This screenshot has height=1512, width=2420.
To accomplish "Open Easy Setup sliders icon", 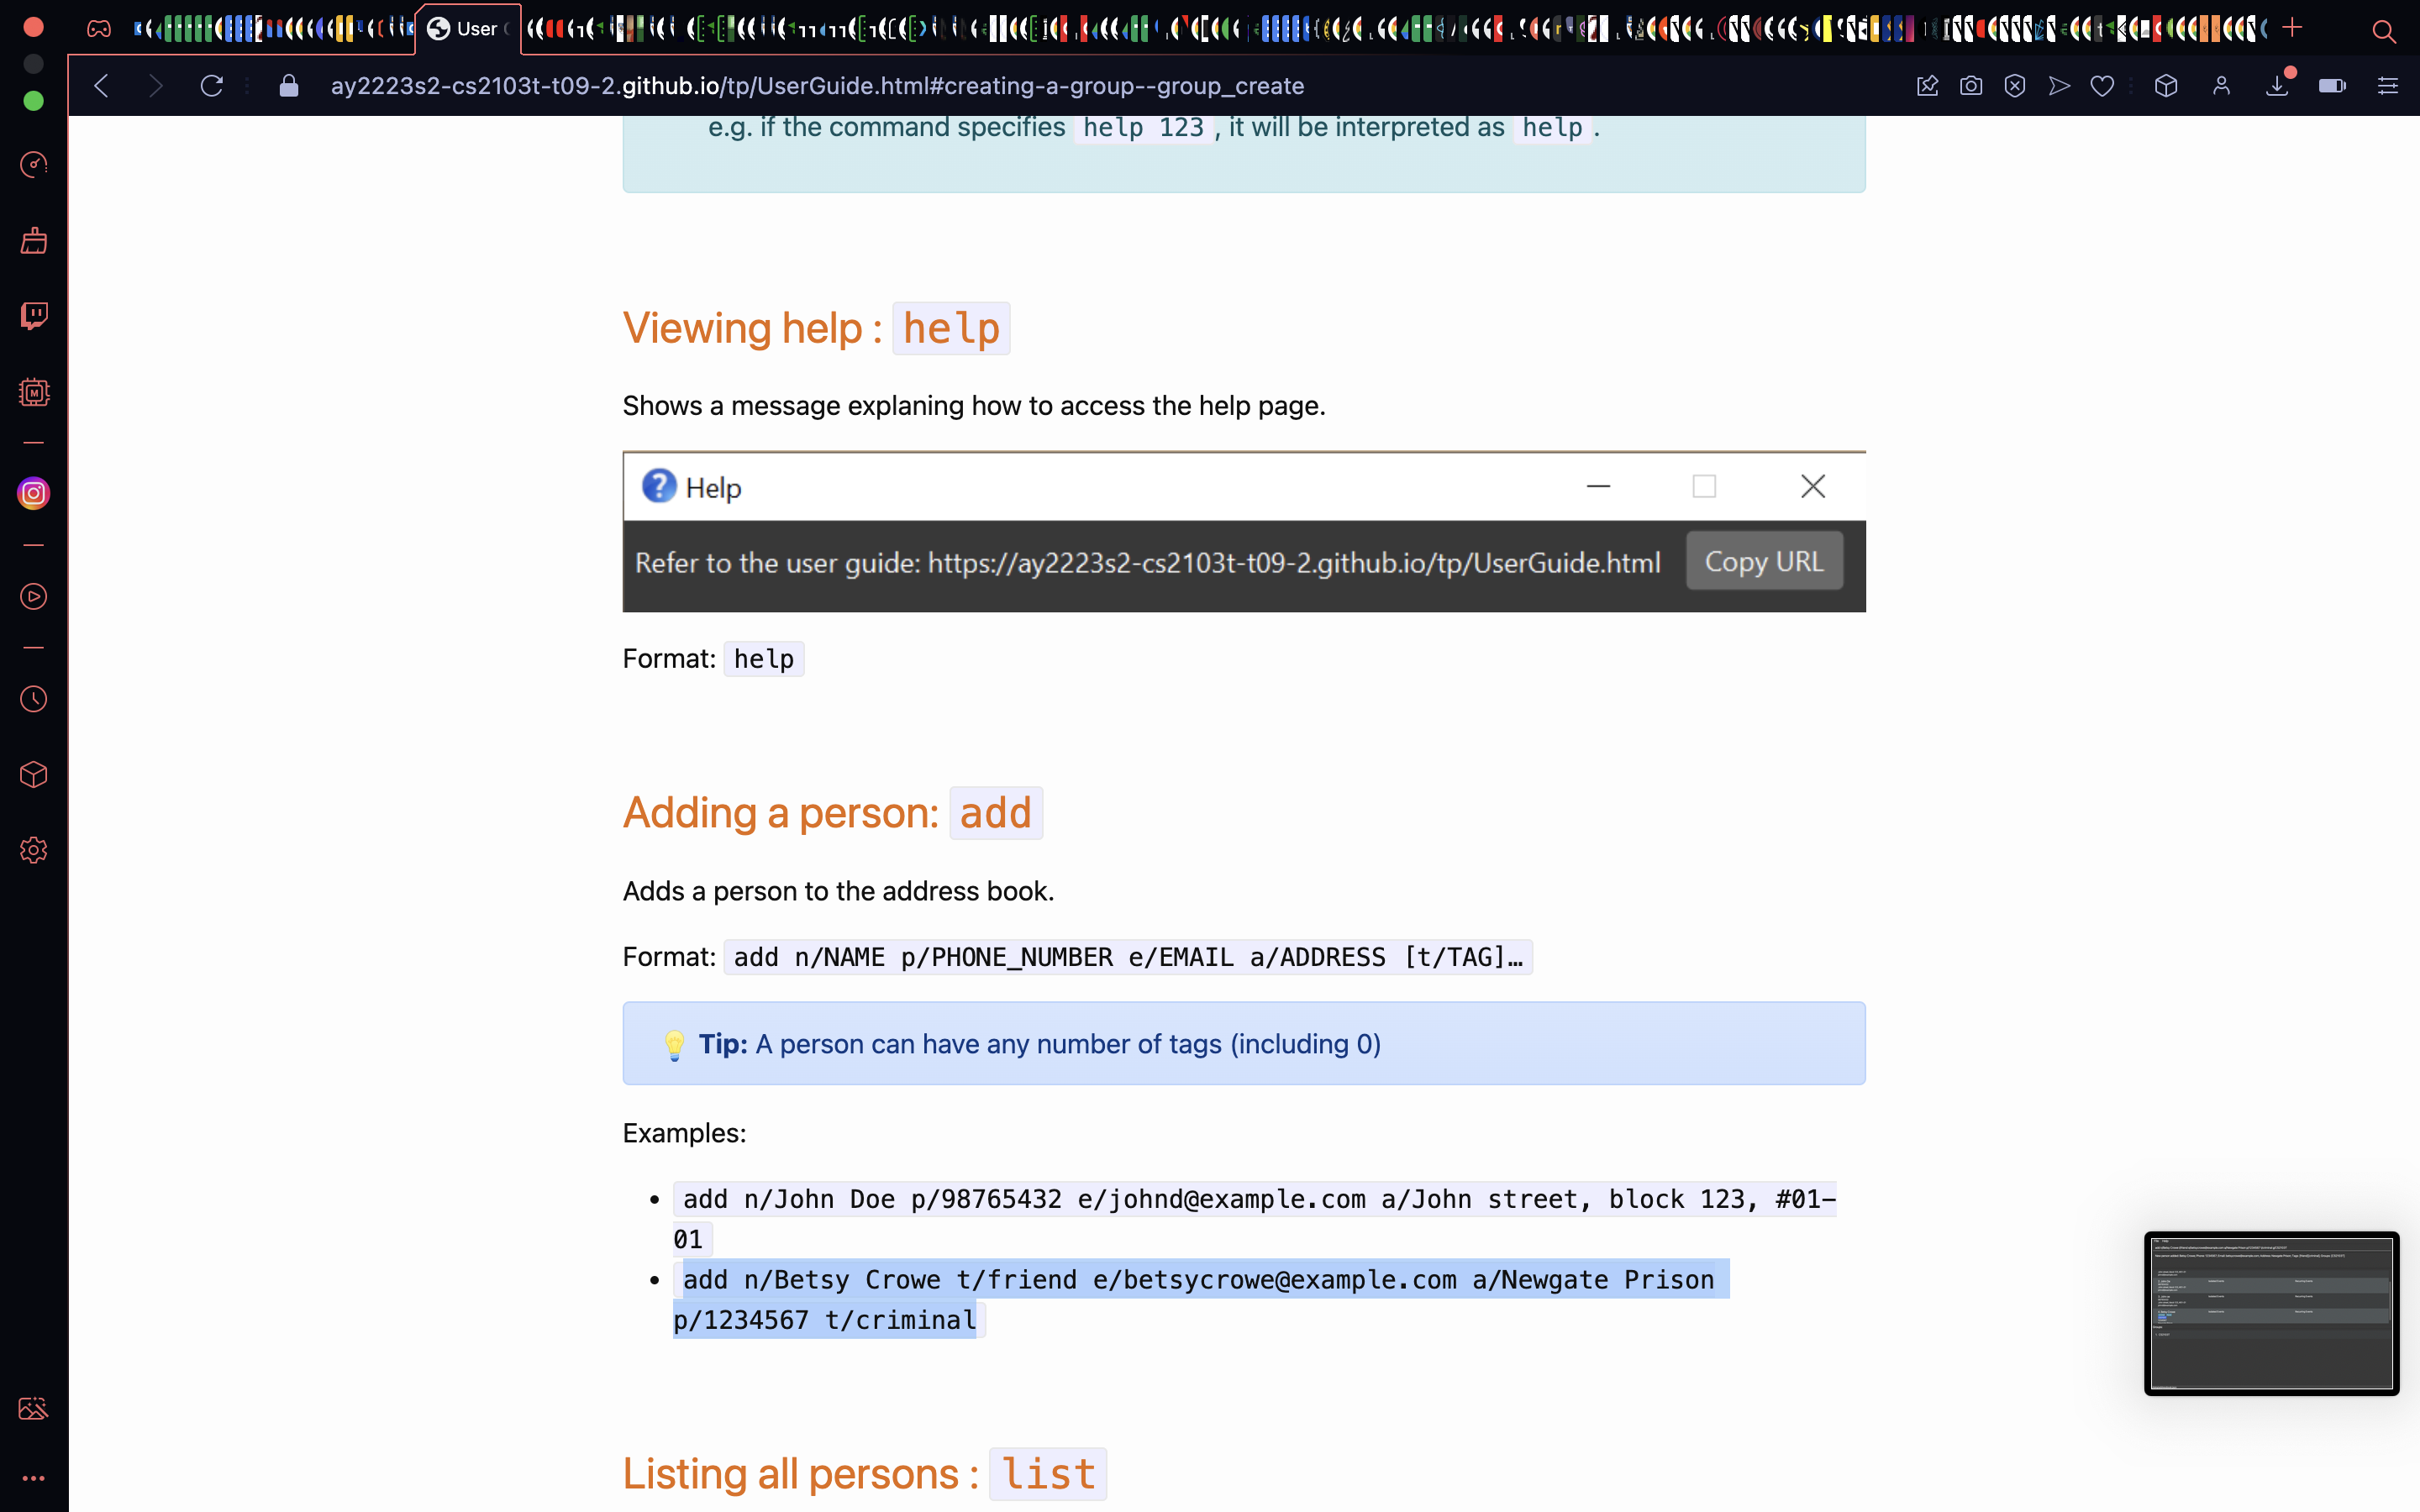I will 2387,86.
